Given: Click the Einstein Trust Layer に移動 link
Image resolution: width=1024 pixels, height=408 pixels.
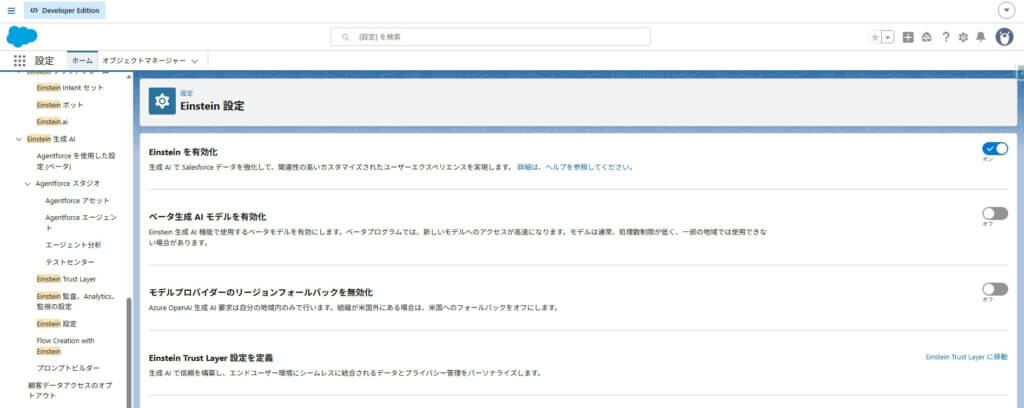Looking at the screenshot, I should tap(967, 357).
